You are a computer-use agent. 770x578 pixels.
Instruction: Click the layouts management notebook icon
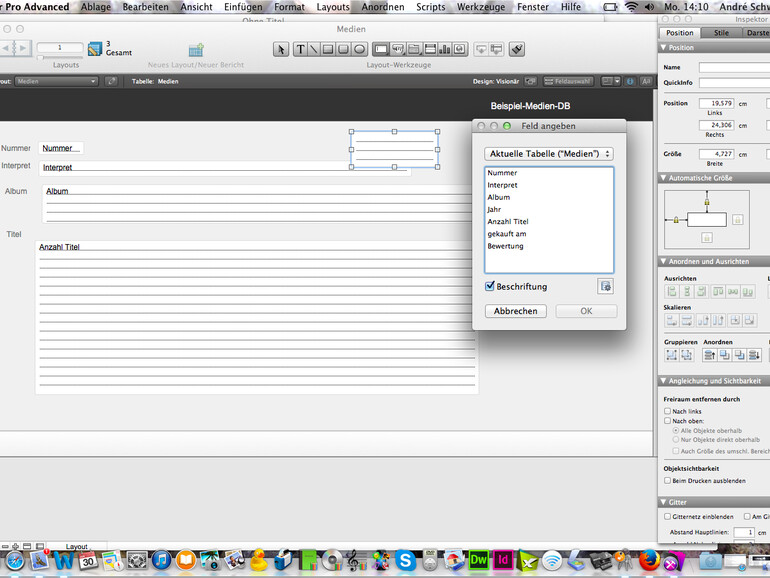click(94, 49)
